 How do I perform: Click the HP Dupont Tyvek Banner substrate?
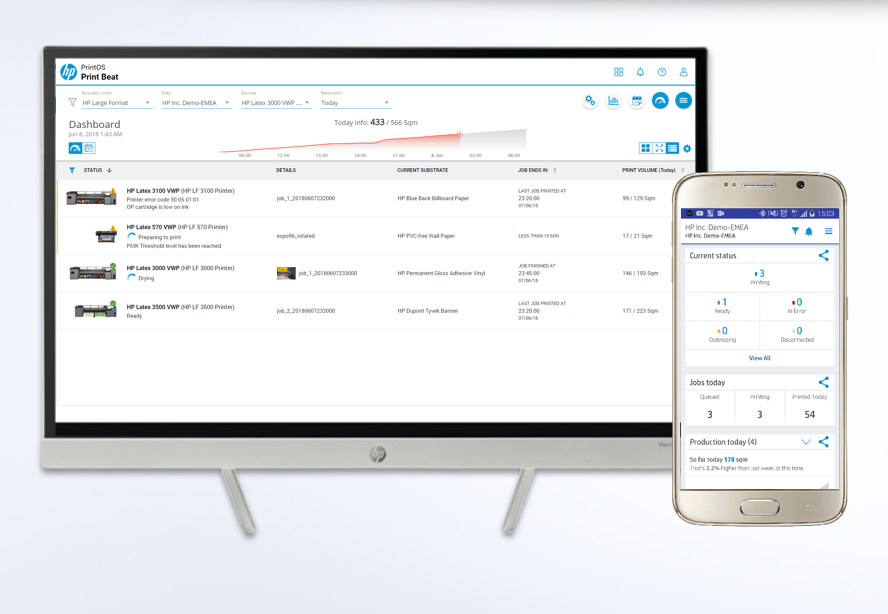coord(428,311)
